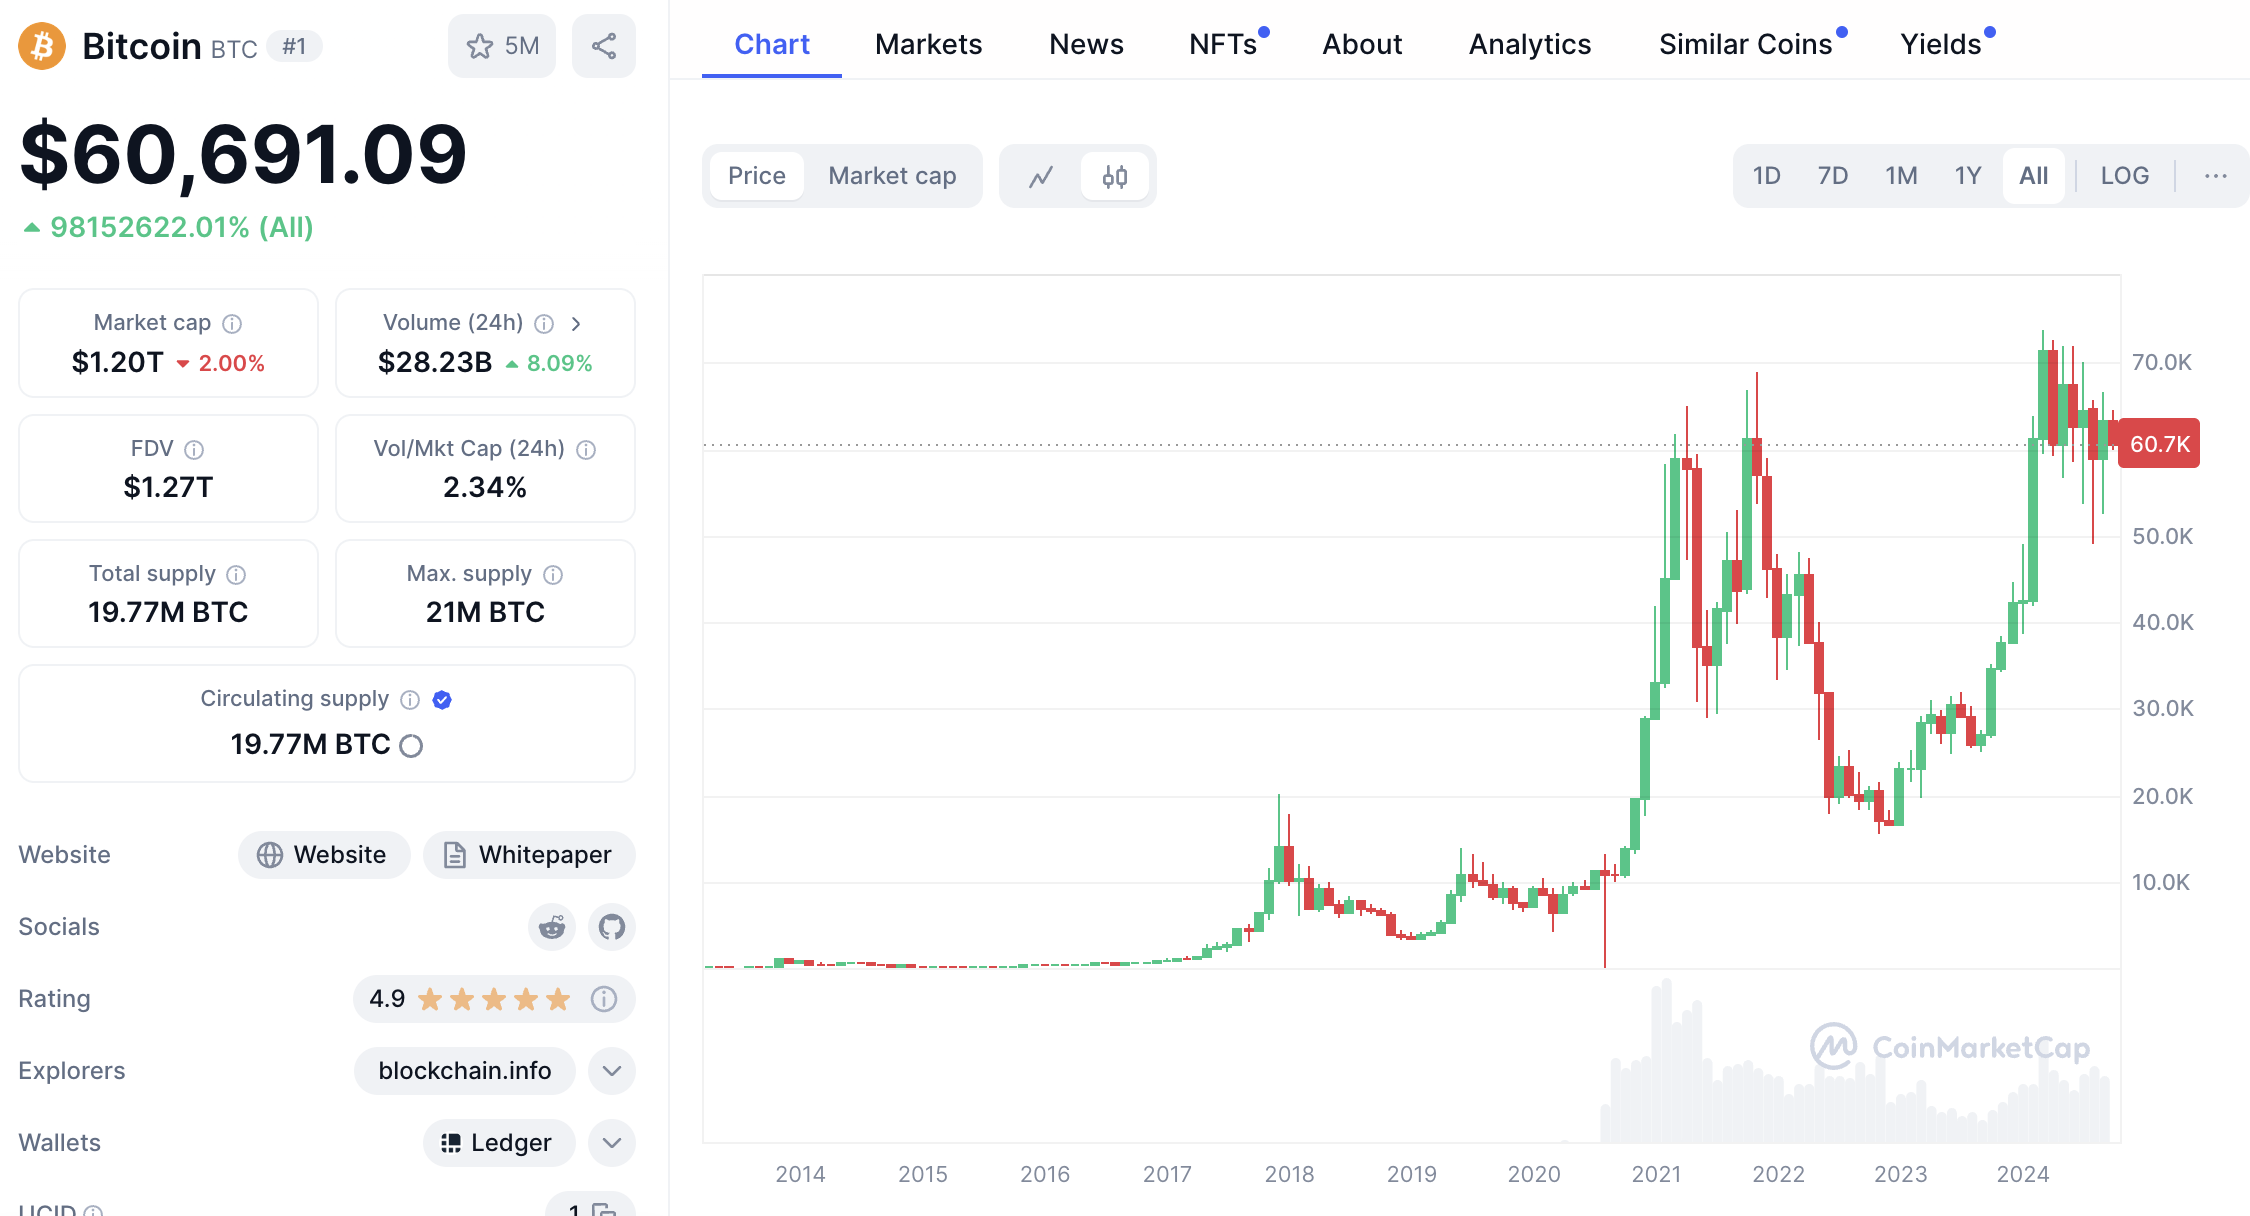The height and width of the screenshot is (1216, 2250).
Task: Open Market cap info tooltip icon
Action: (x=232, y=324)
